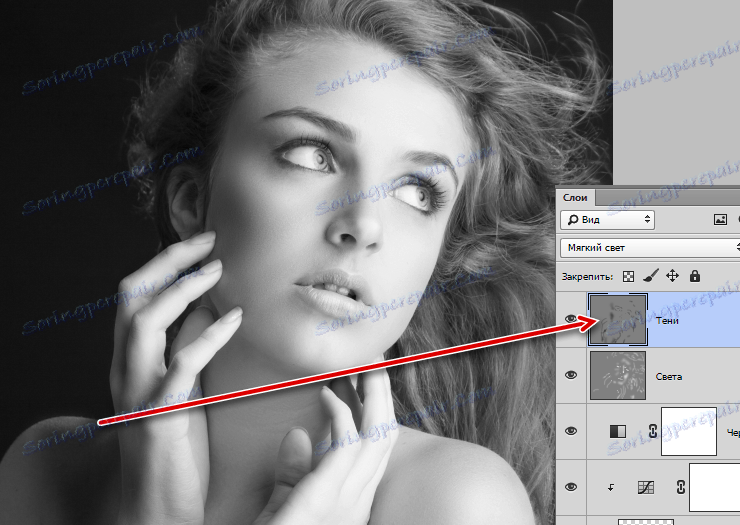Click the Black & White adjustment icon
The image size is (740, 525).
pyautogui.click(x=618, y=431)
